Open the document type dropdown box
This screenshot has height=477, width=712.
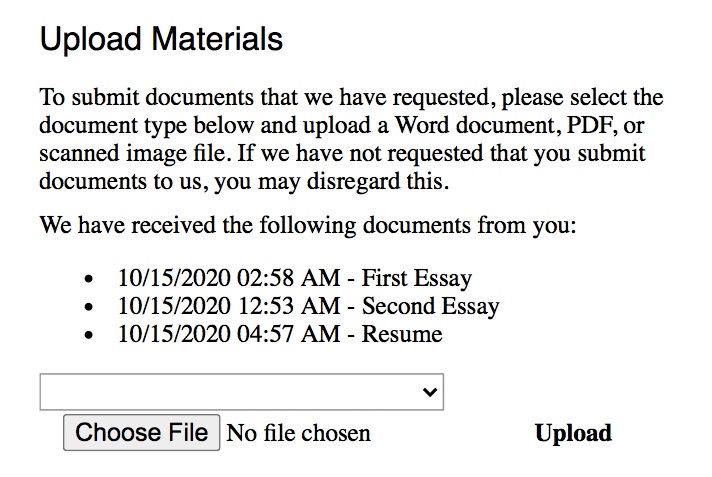point(242,392)
